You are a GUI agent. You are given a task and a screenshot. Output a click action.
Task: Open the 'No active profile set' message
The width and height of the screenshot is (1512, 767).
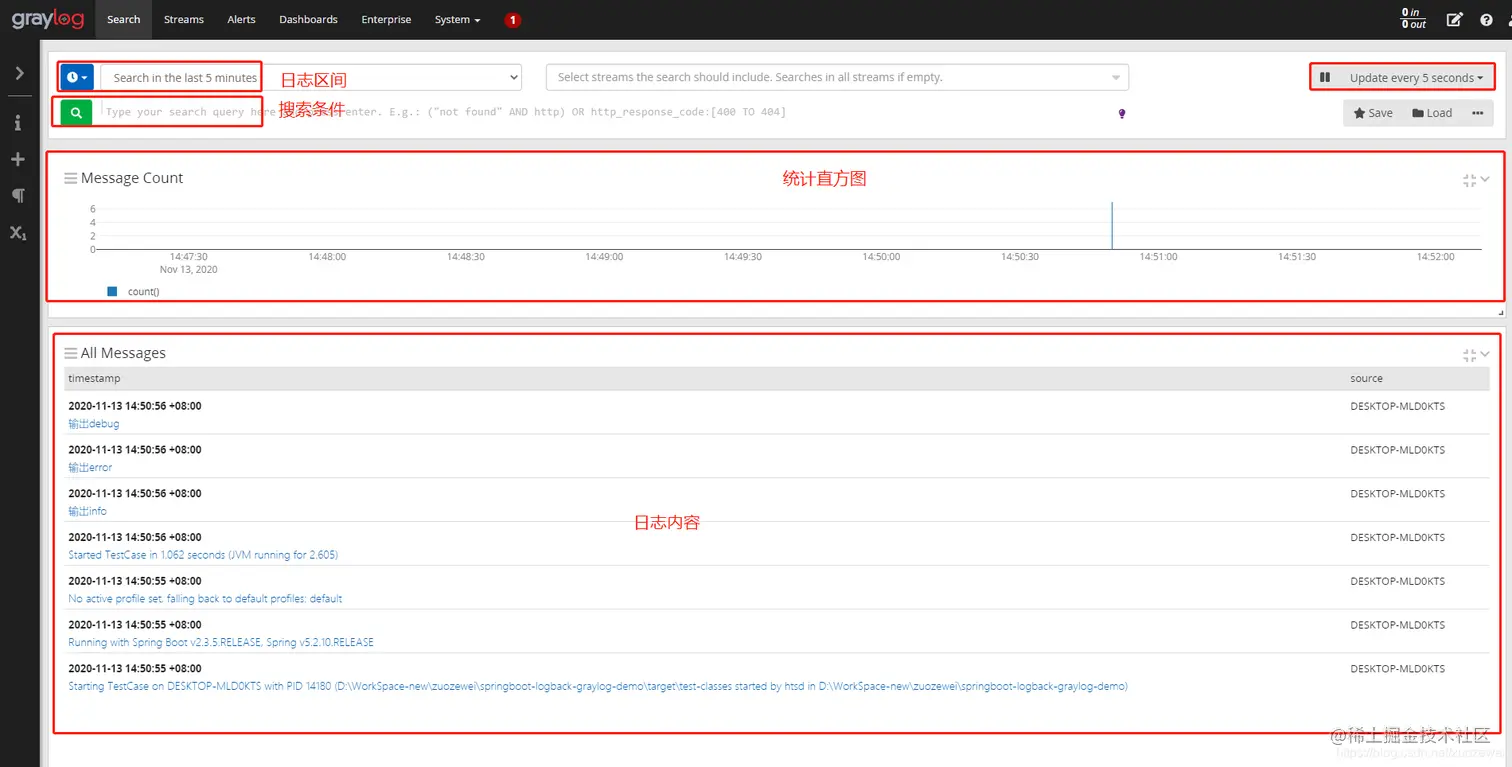(x=205, y=599)
